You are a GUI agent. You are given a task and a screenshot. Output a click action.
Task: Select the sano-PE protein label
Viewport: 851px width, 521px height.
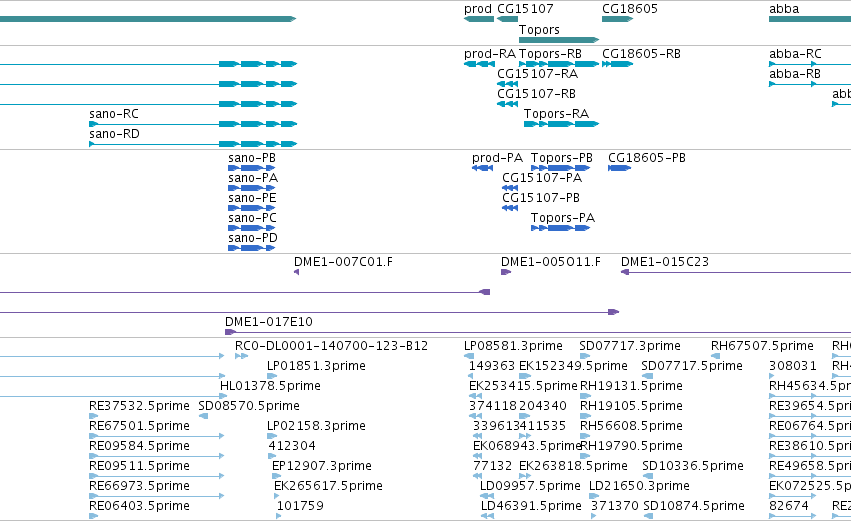pyautogui.click(x=252, y=199)
